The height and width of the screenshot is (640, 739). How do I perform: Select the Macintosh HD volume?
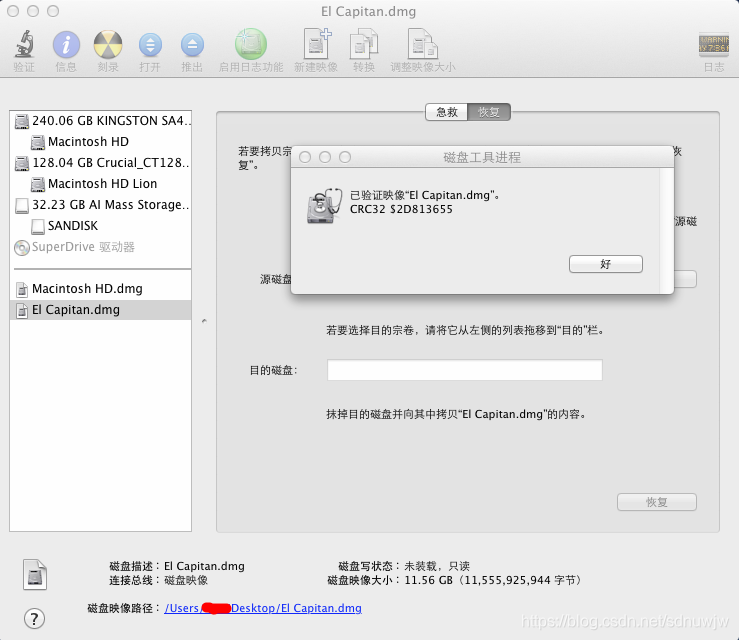100,141
